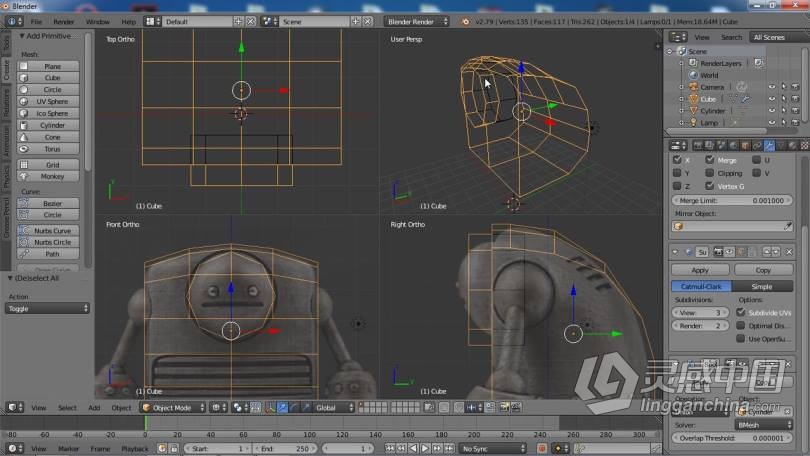Open the World properties tab icon
The width and height of the screenshot is (810, 456).
click(x=733, y=146)
